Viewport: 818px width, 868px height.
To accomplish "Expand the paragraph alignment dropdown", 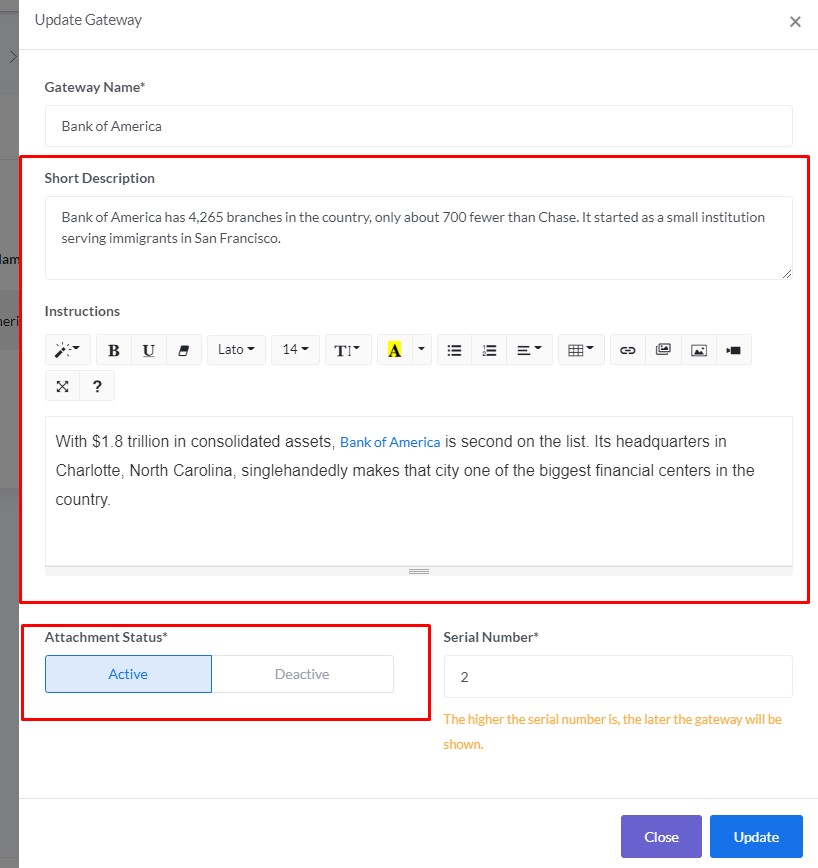I will (529, 350).
